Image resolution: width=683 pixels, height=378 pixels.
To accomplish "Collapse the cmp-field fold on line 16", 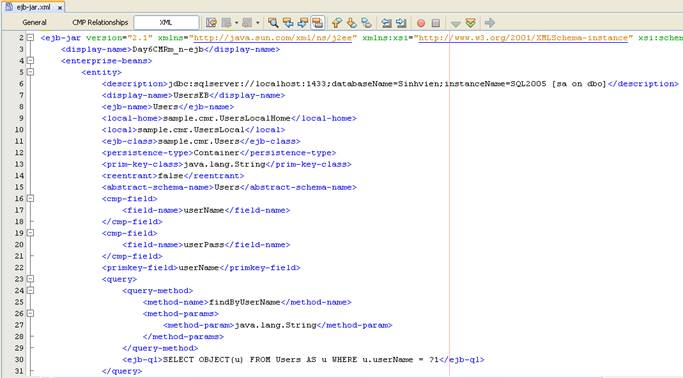I will point(30,198).
